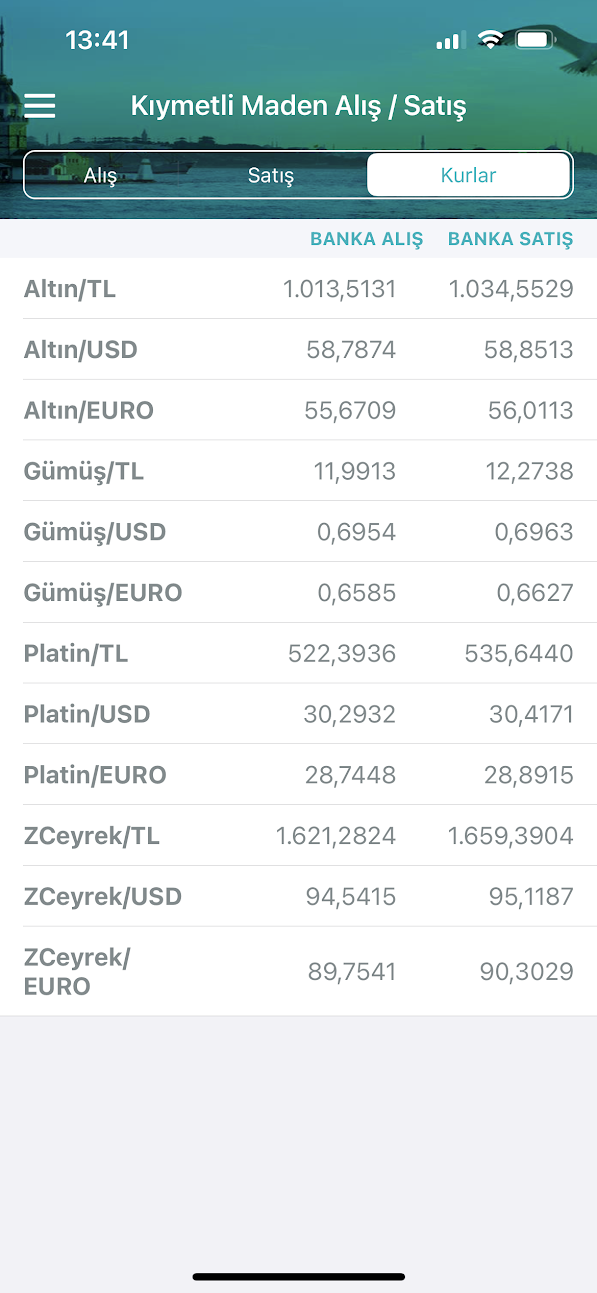Select the ZCeyrek/TL row
This screenshot has height=1293, width=597.
pos(298,836)
